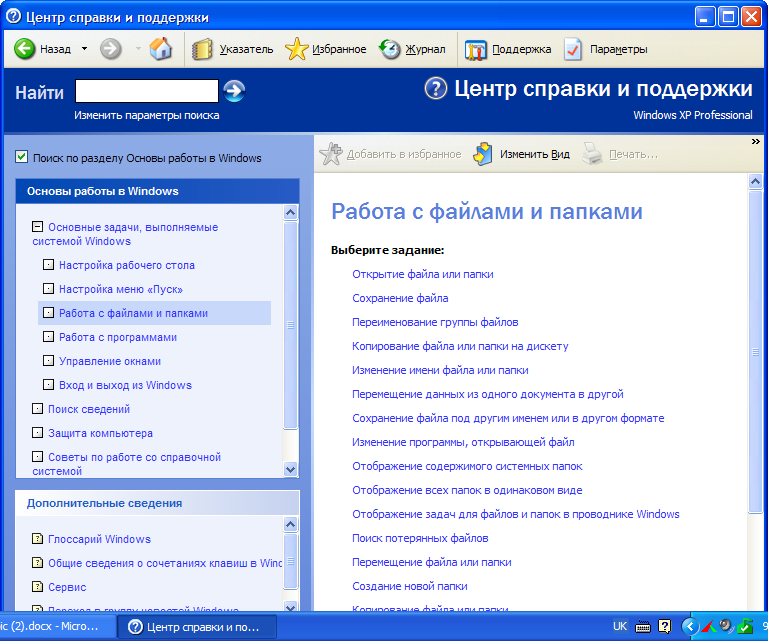768x641 pixels.
Task: Open link Изменение программы, открывающей файл
Action: (463, 442)
